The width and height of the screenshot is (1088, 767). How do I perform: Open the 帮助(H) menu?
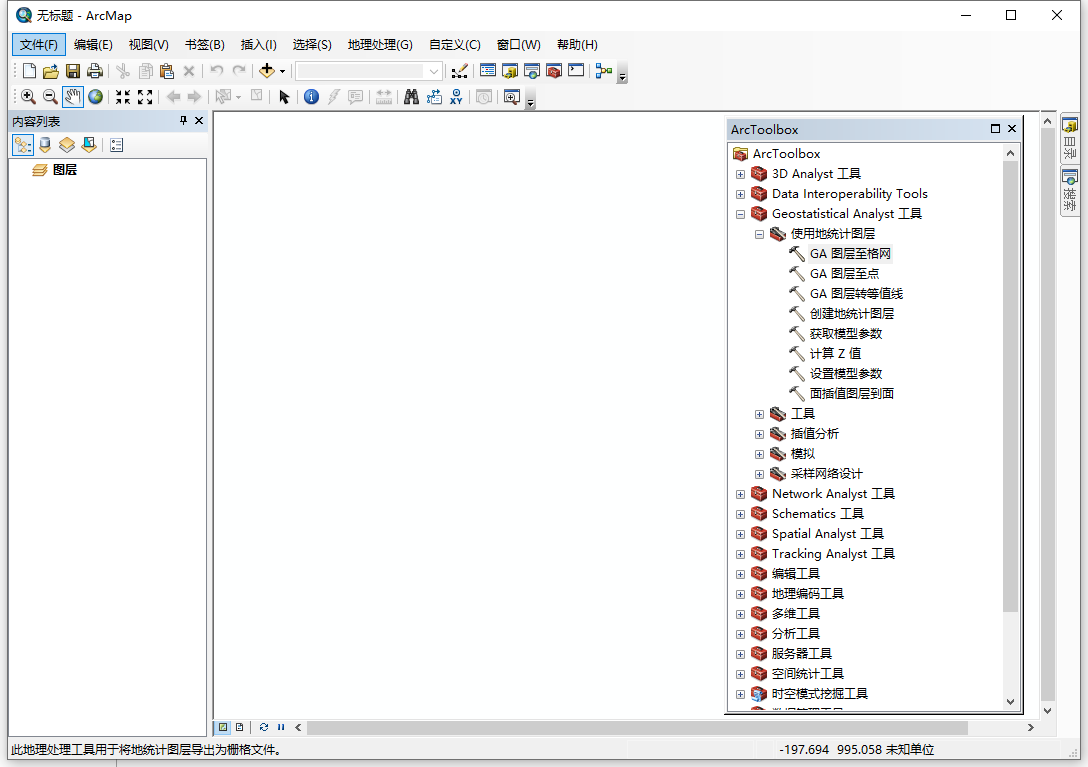(x=577, y=44)
